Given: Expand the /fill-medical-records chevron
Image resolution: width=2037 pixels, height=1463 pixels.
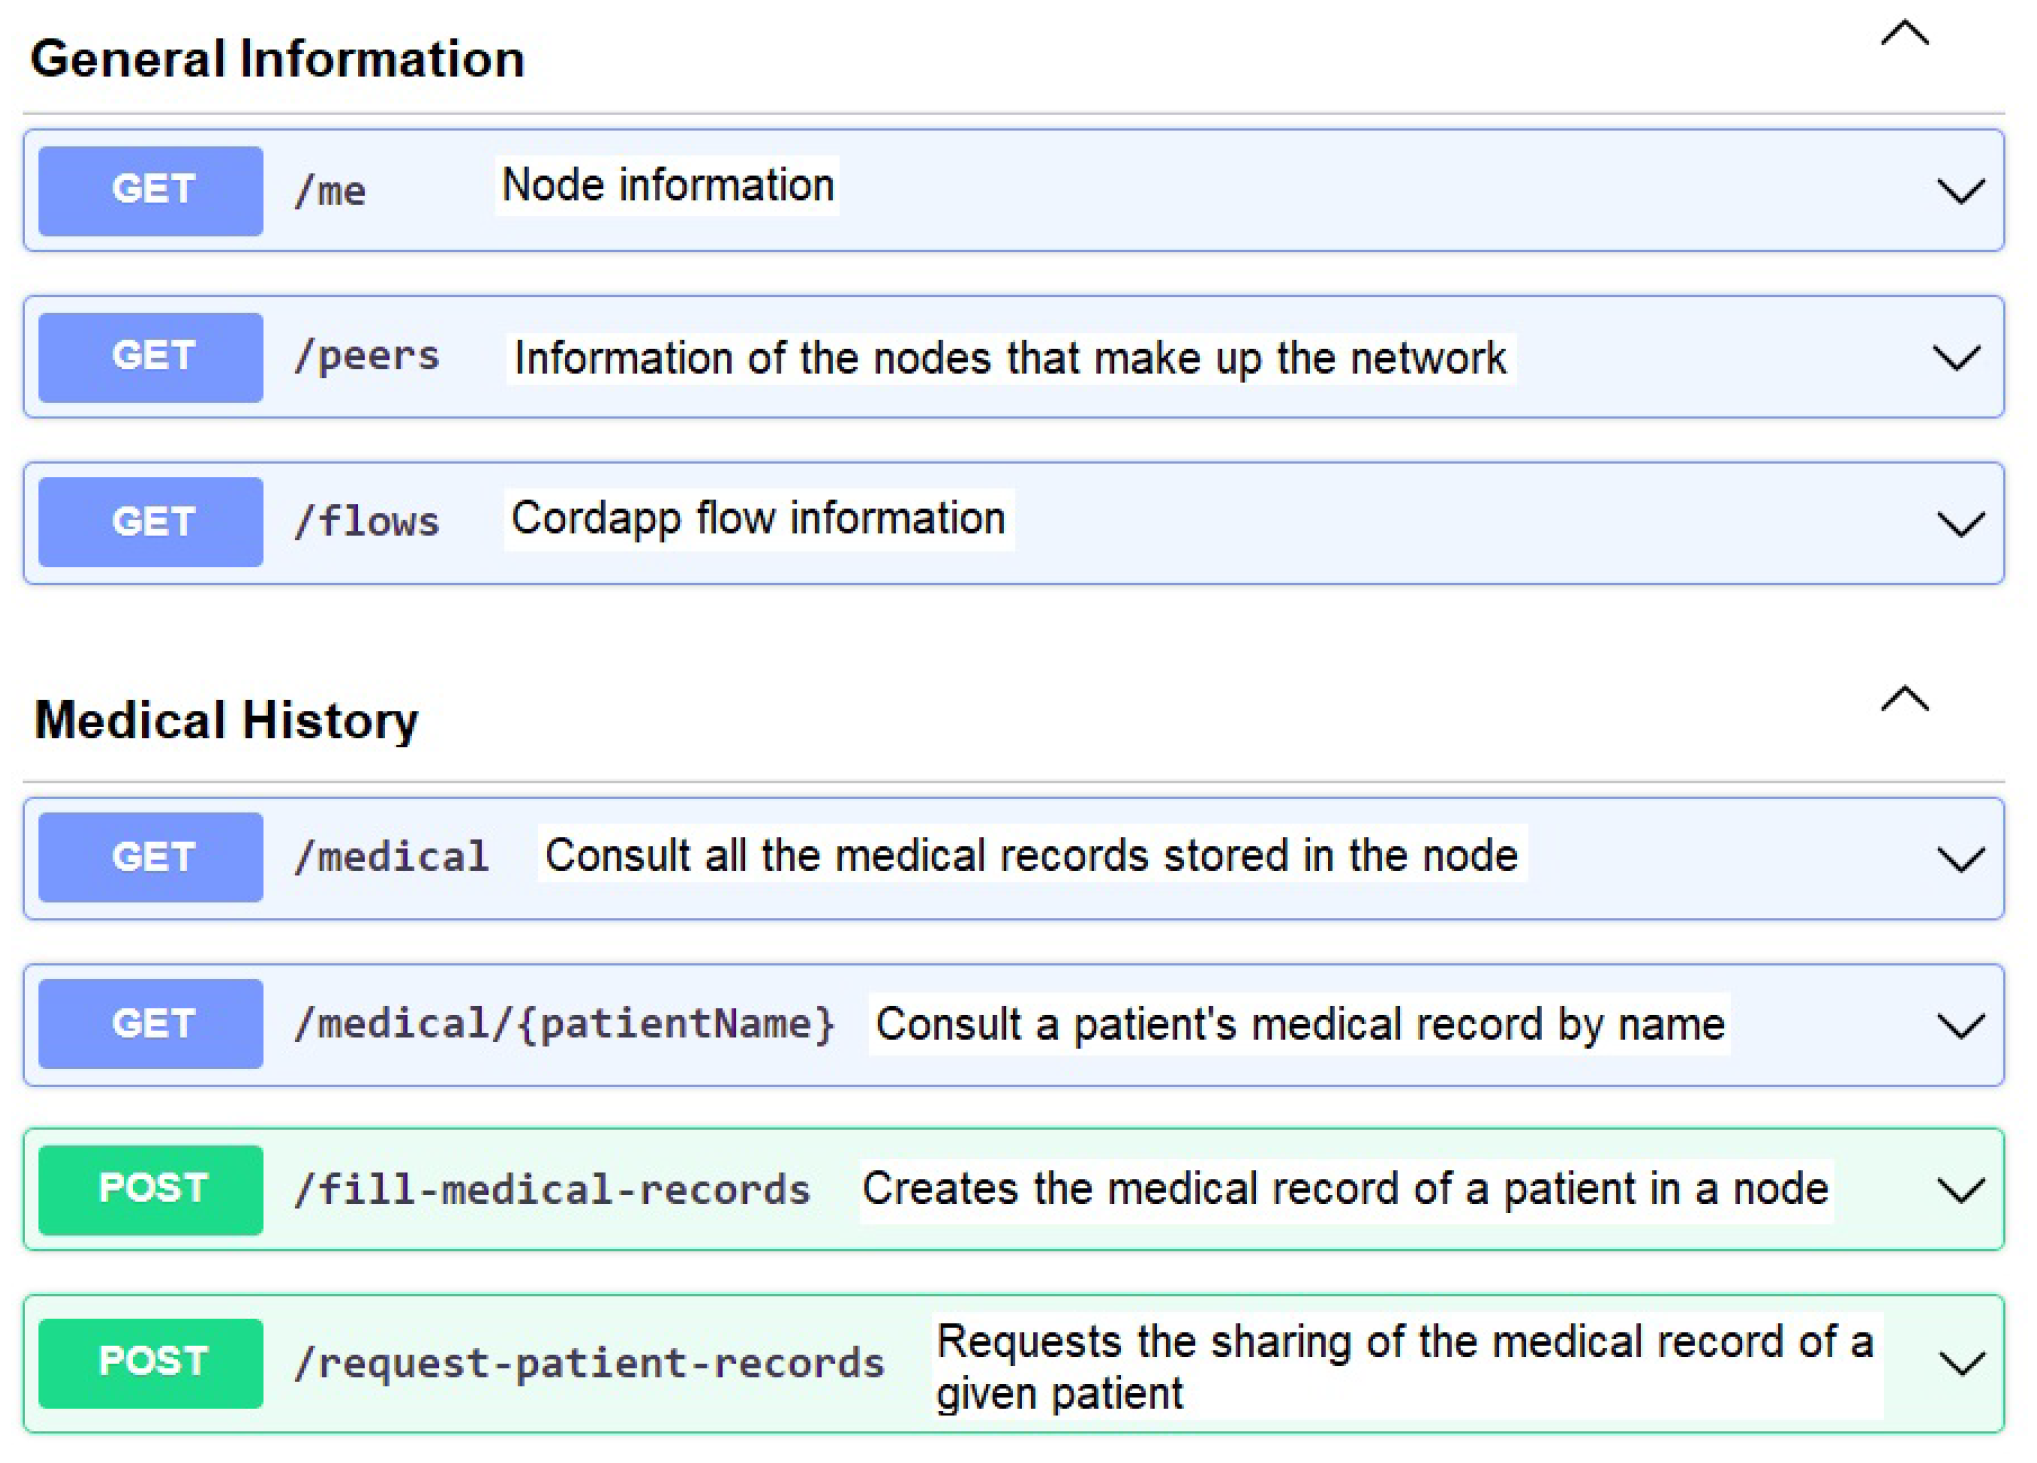Looking at the screenshot, I should coord(1959,1190).
